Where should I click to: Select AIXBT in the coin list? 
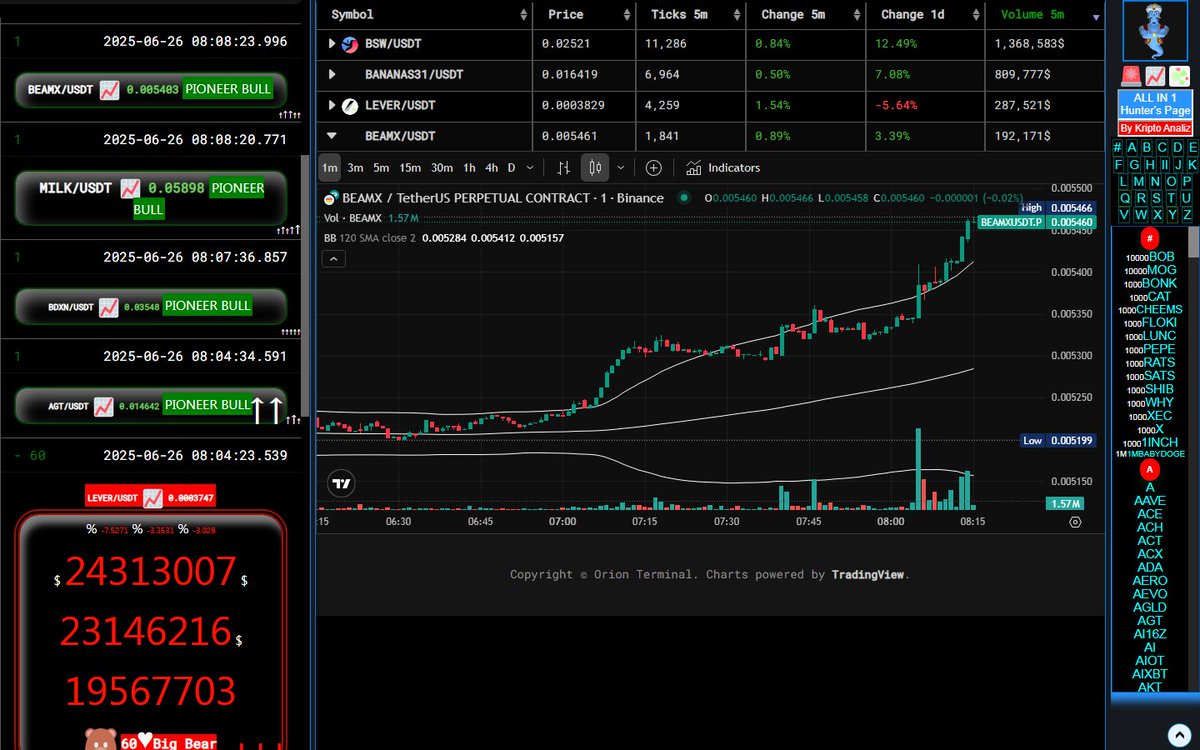click(1150, 674)
